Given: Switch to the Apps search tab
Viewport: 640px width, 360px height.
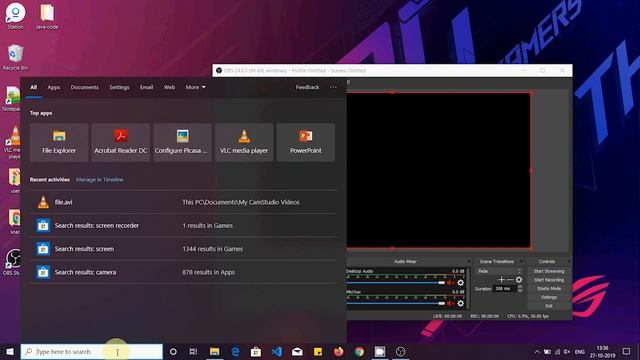Looking at the screenshot, I should click(x=53, y=87).
